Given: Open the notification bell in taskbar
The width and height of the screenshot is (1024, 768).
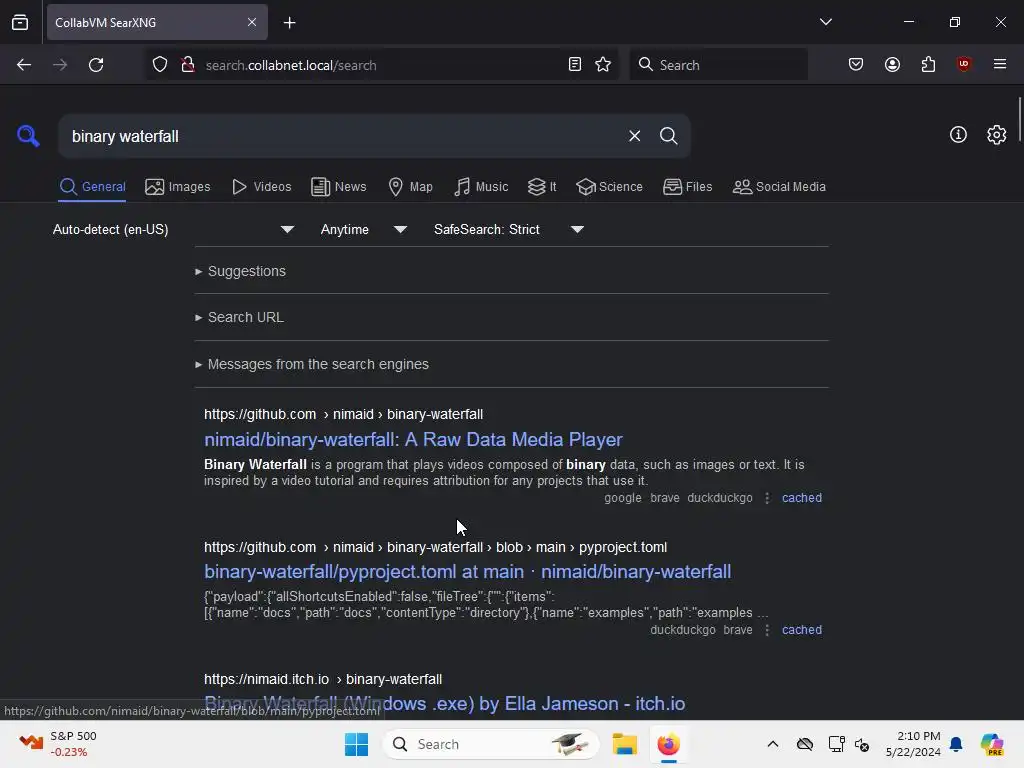Looking at the screenshot, I should [956, 744].
